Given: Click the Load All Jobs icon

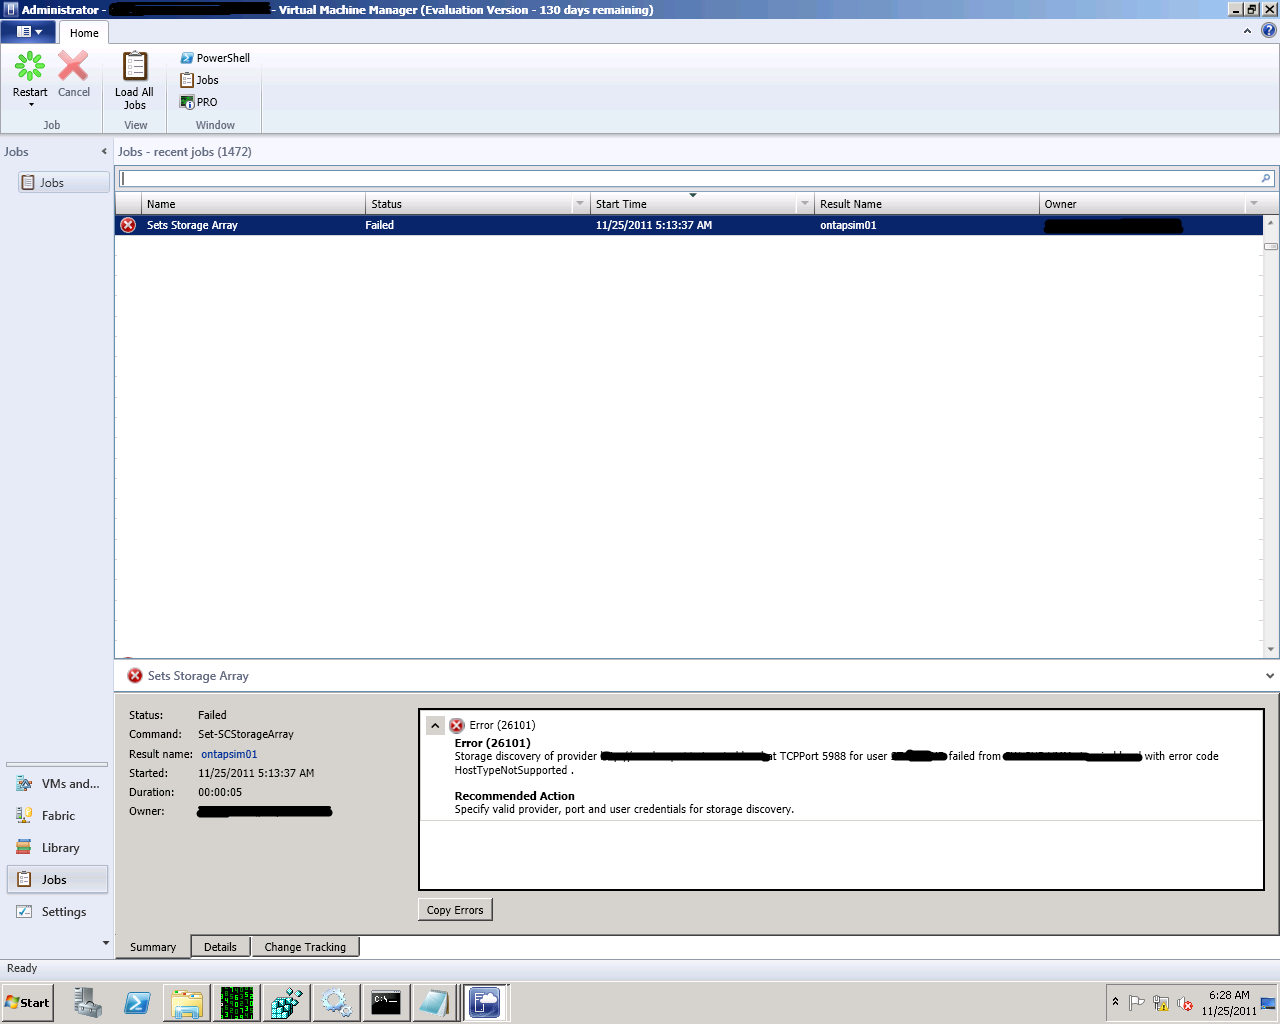Looking at the screenshot, I should click(134, 67).
